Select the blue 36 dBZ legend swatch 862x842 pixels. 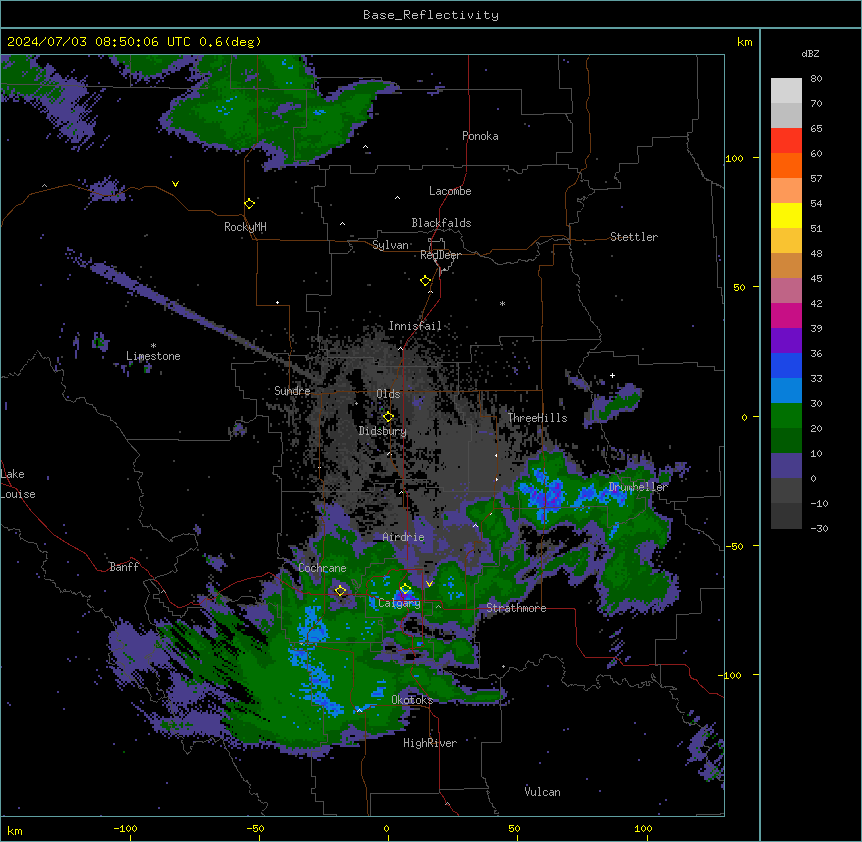786,365
